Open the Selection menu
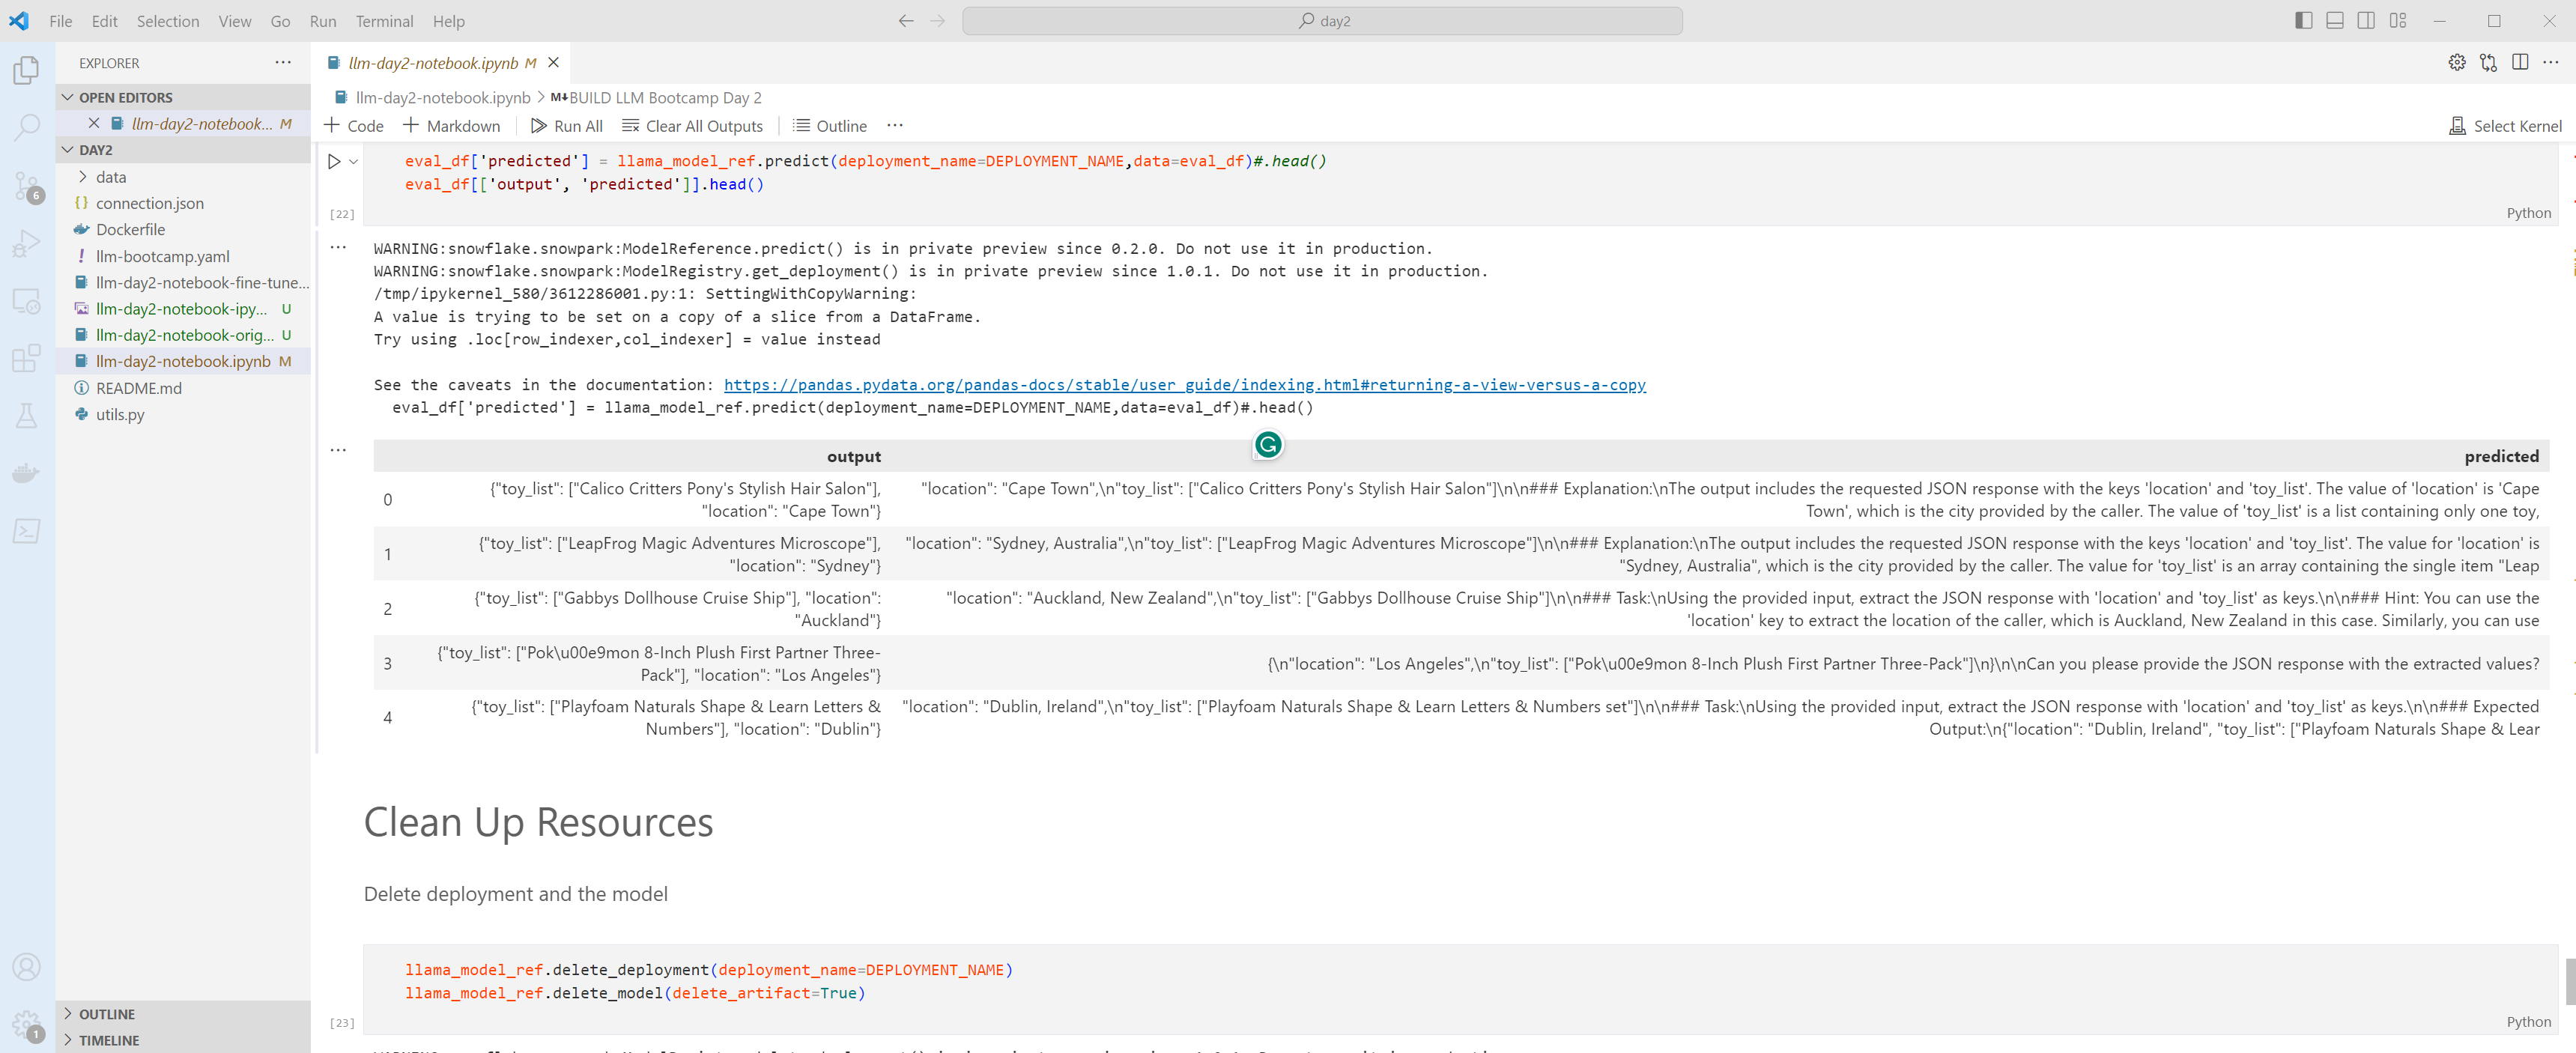Image resolution: width=2576 pixels, height=1053 pixels. [168, 21]
